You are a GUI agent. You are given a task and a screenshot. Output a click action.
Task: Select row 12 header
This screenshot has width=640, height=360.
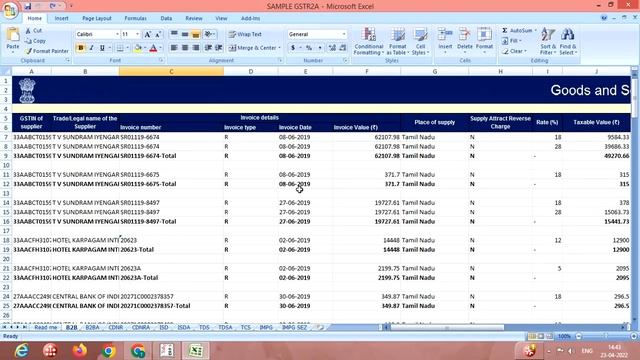pyautogui.click(x=6, y=184)
